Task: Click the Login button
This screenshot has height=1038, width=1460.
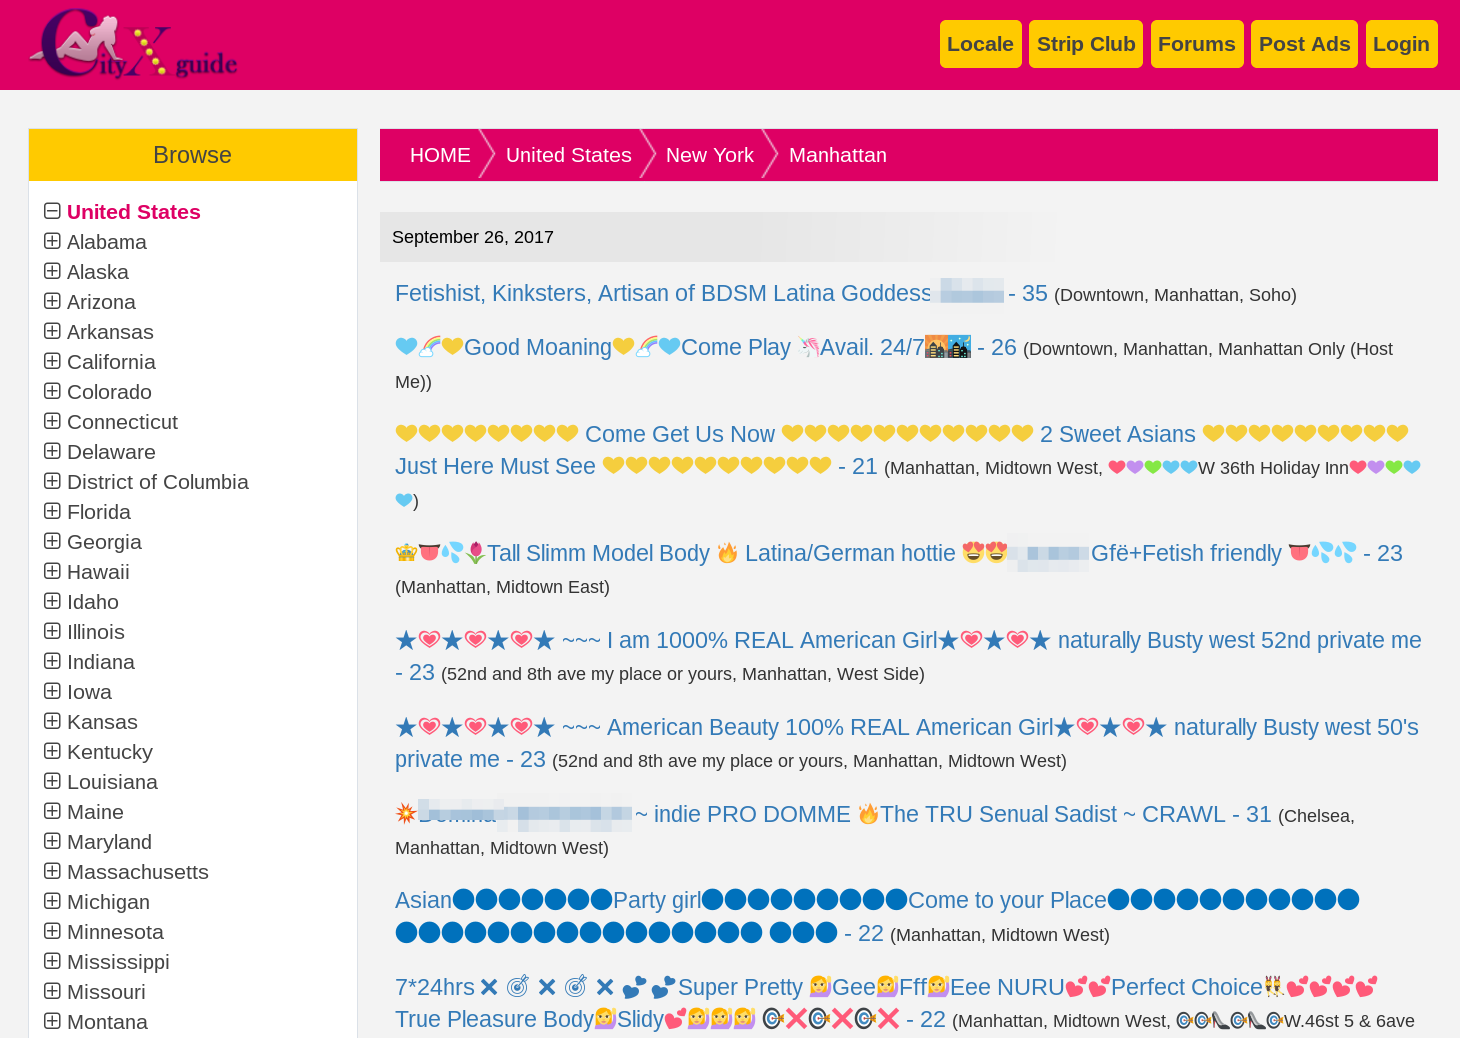Action: click(x=1401, y=44)
